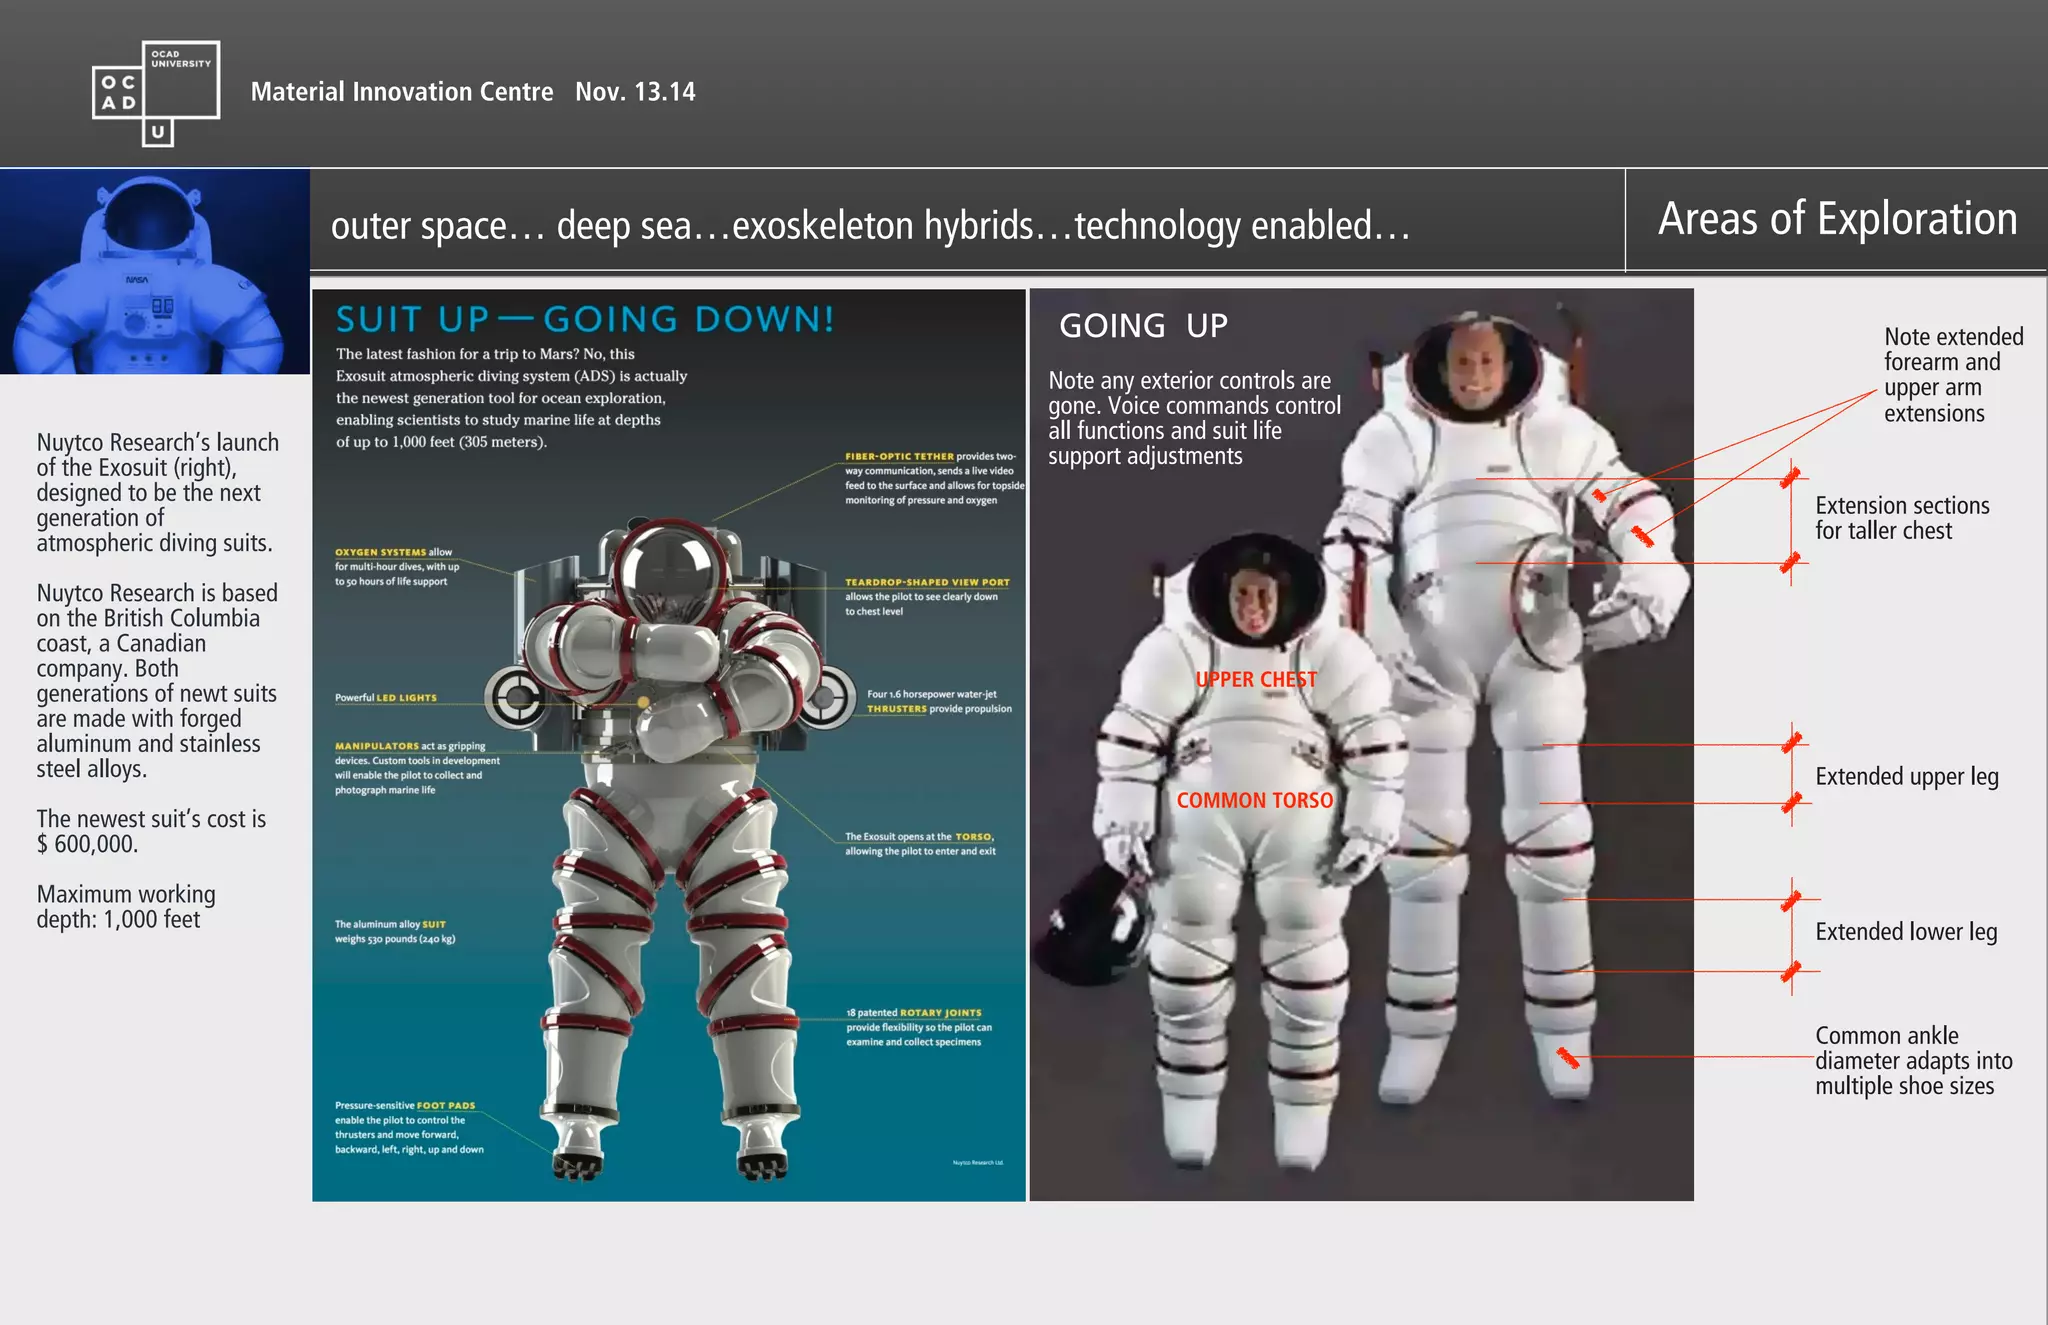Click the OCAD University logo

tap(156, 93)
